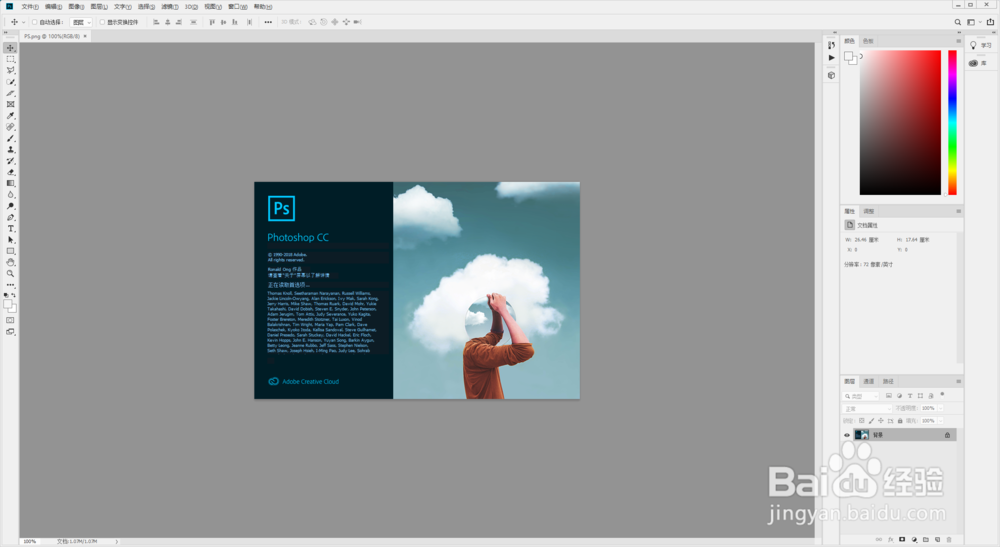
Task: Add a layer mask
Action: (x=902, y=539)
